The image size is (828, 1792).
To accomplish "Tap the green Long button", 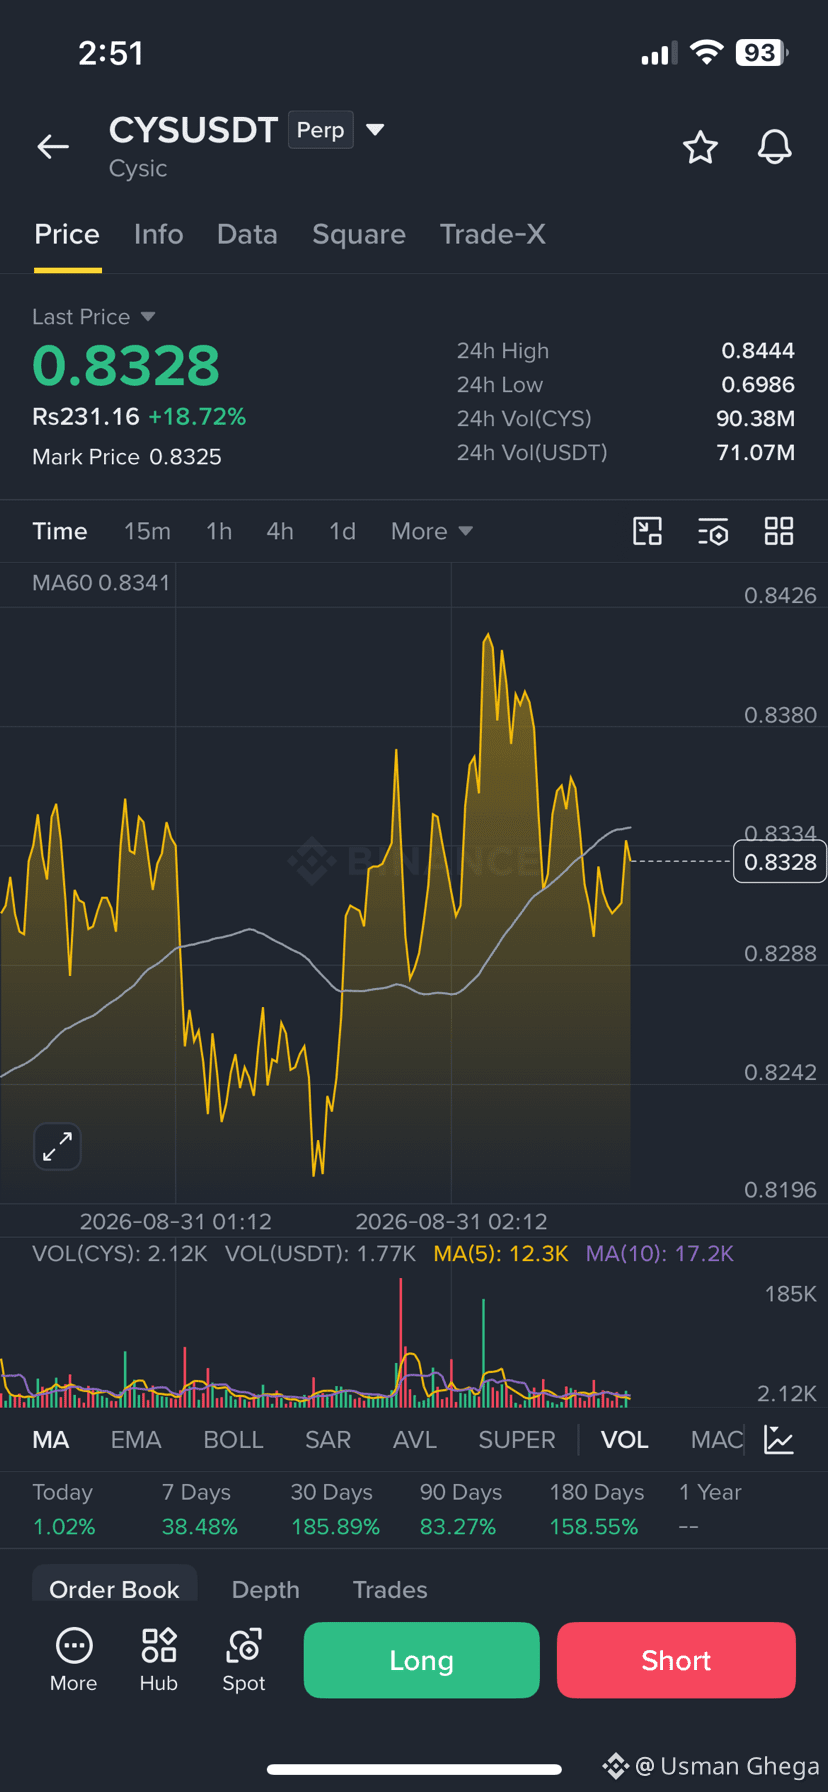I will coord(421,1660).
